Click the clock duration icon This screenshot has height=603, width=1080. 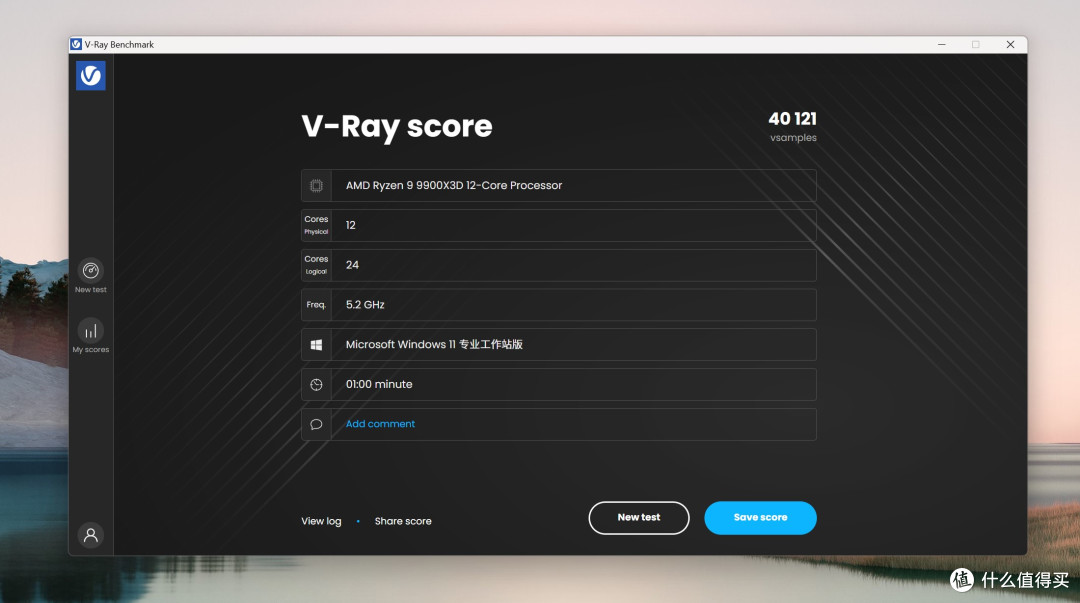(316, 385)
